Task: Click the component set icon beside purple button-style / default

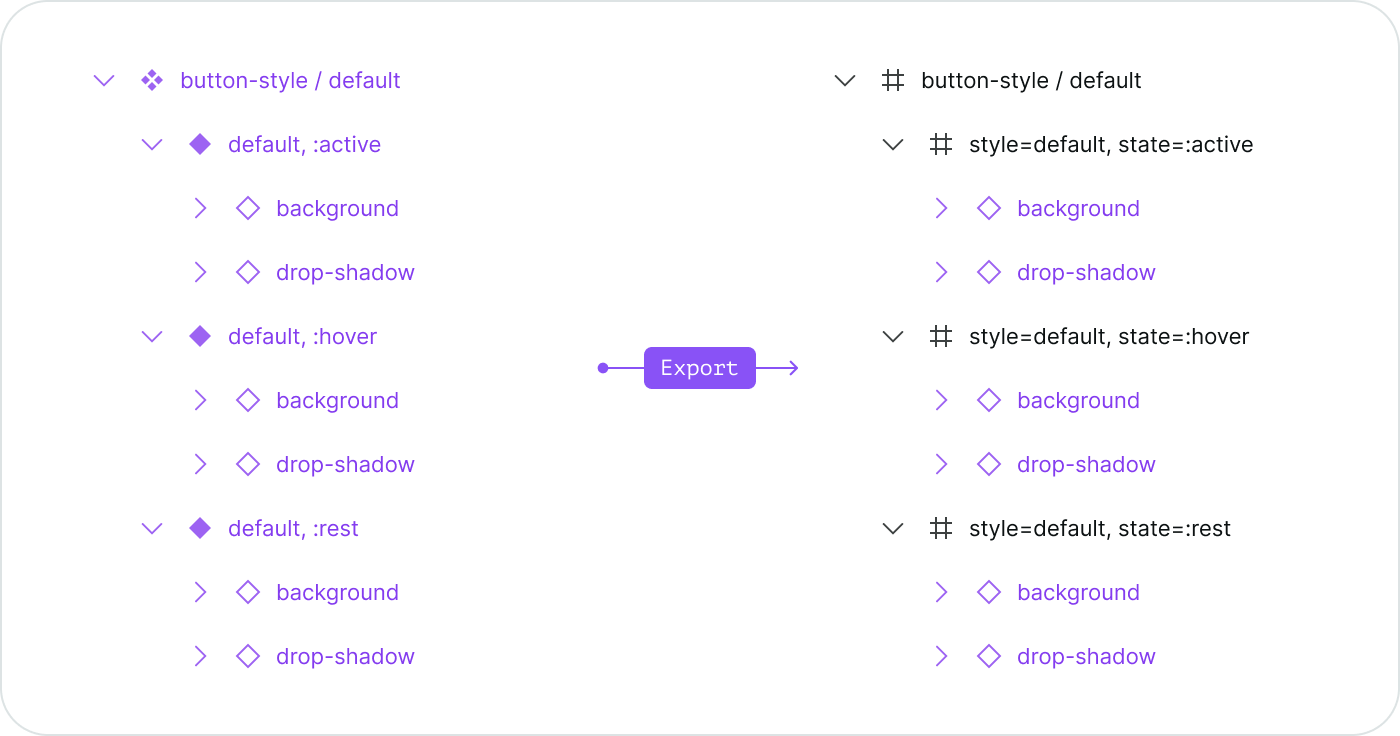Action: tap(152, 81)
